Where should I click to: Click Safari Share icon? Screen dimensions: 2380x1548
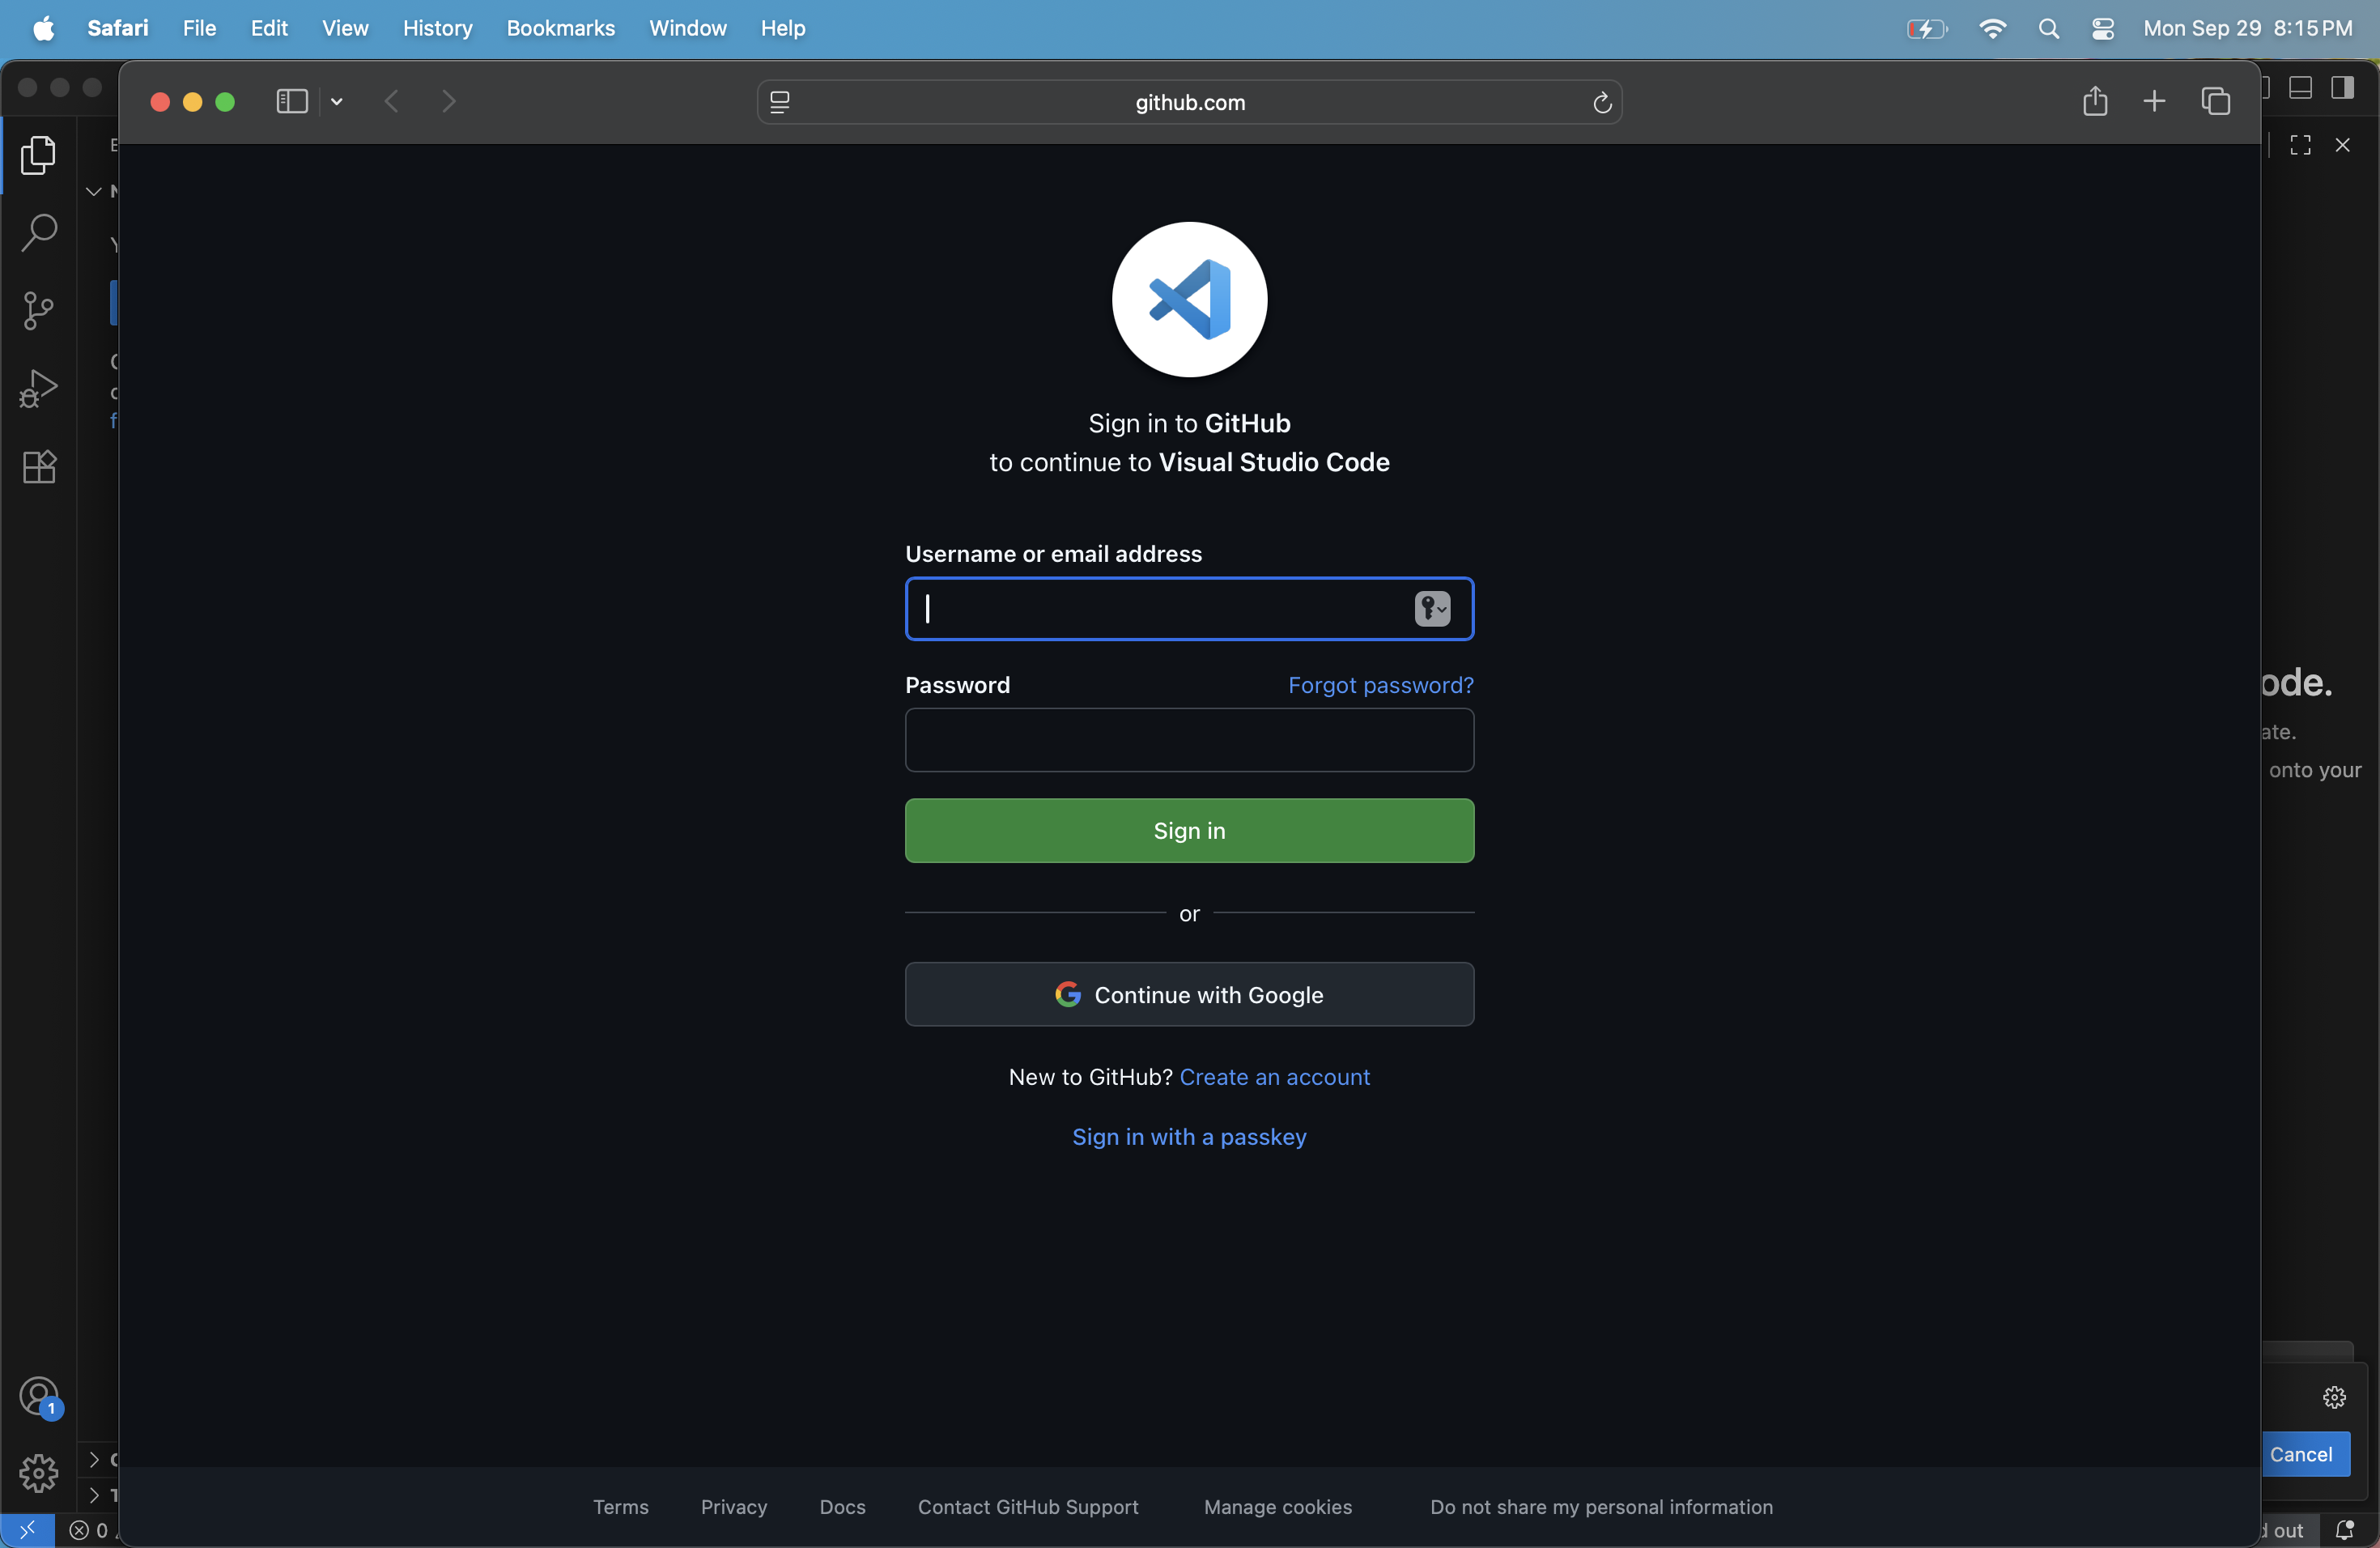pyautogui.click(x=2095, y=101)
